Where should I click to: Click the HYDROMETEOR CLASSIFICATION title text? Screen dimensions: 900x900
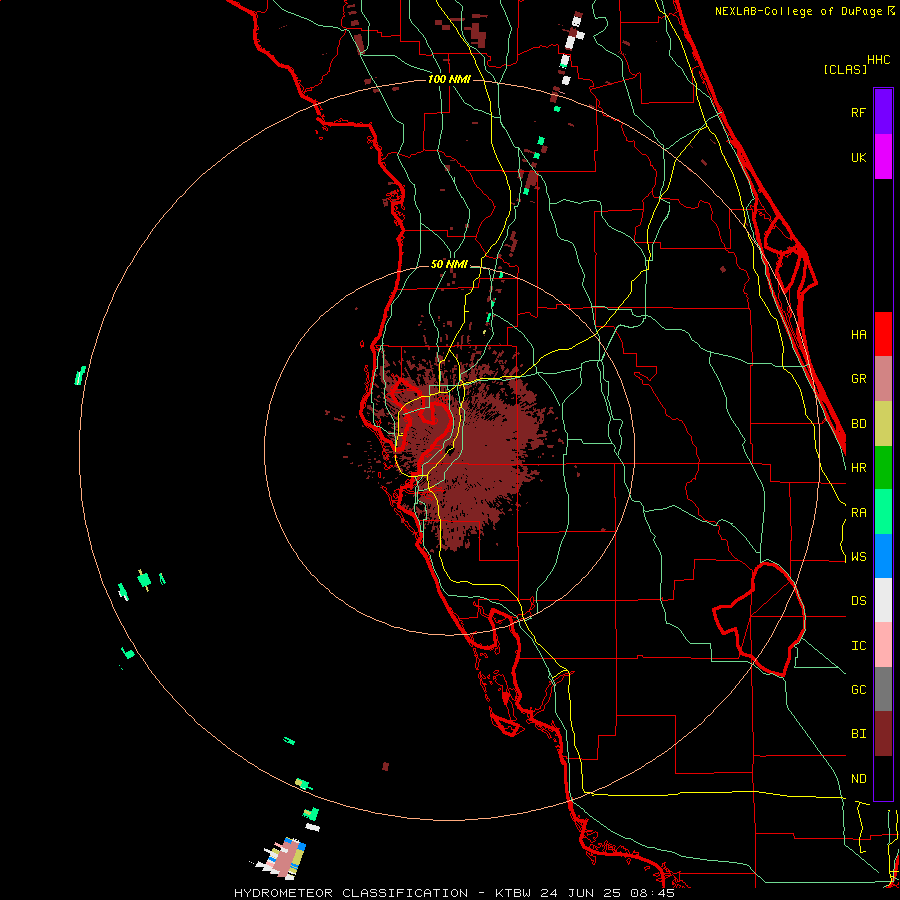coord(351,893)
